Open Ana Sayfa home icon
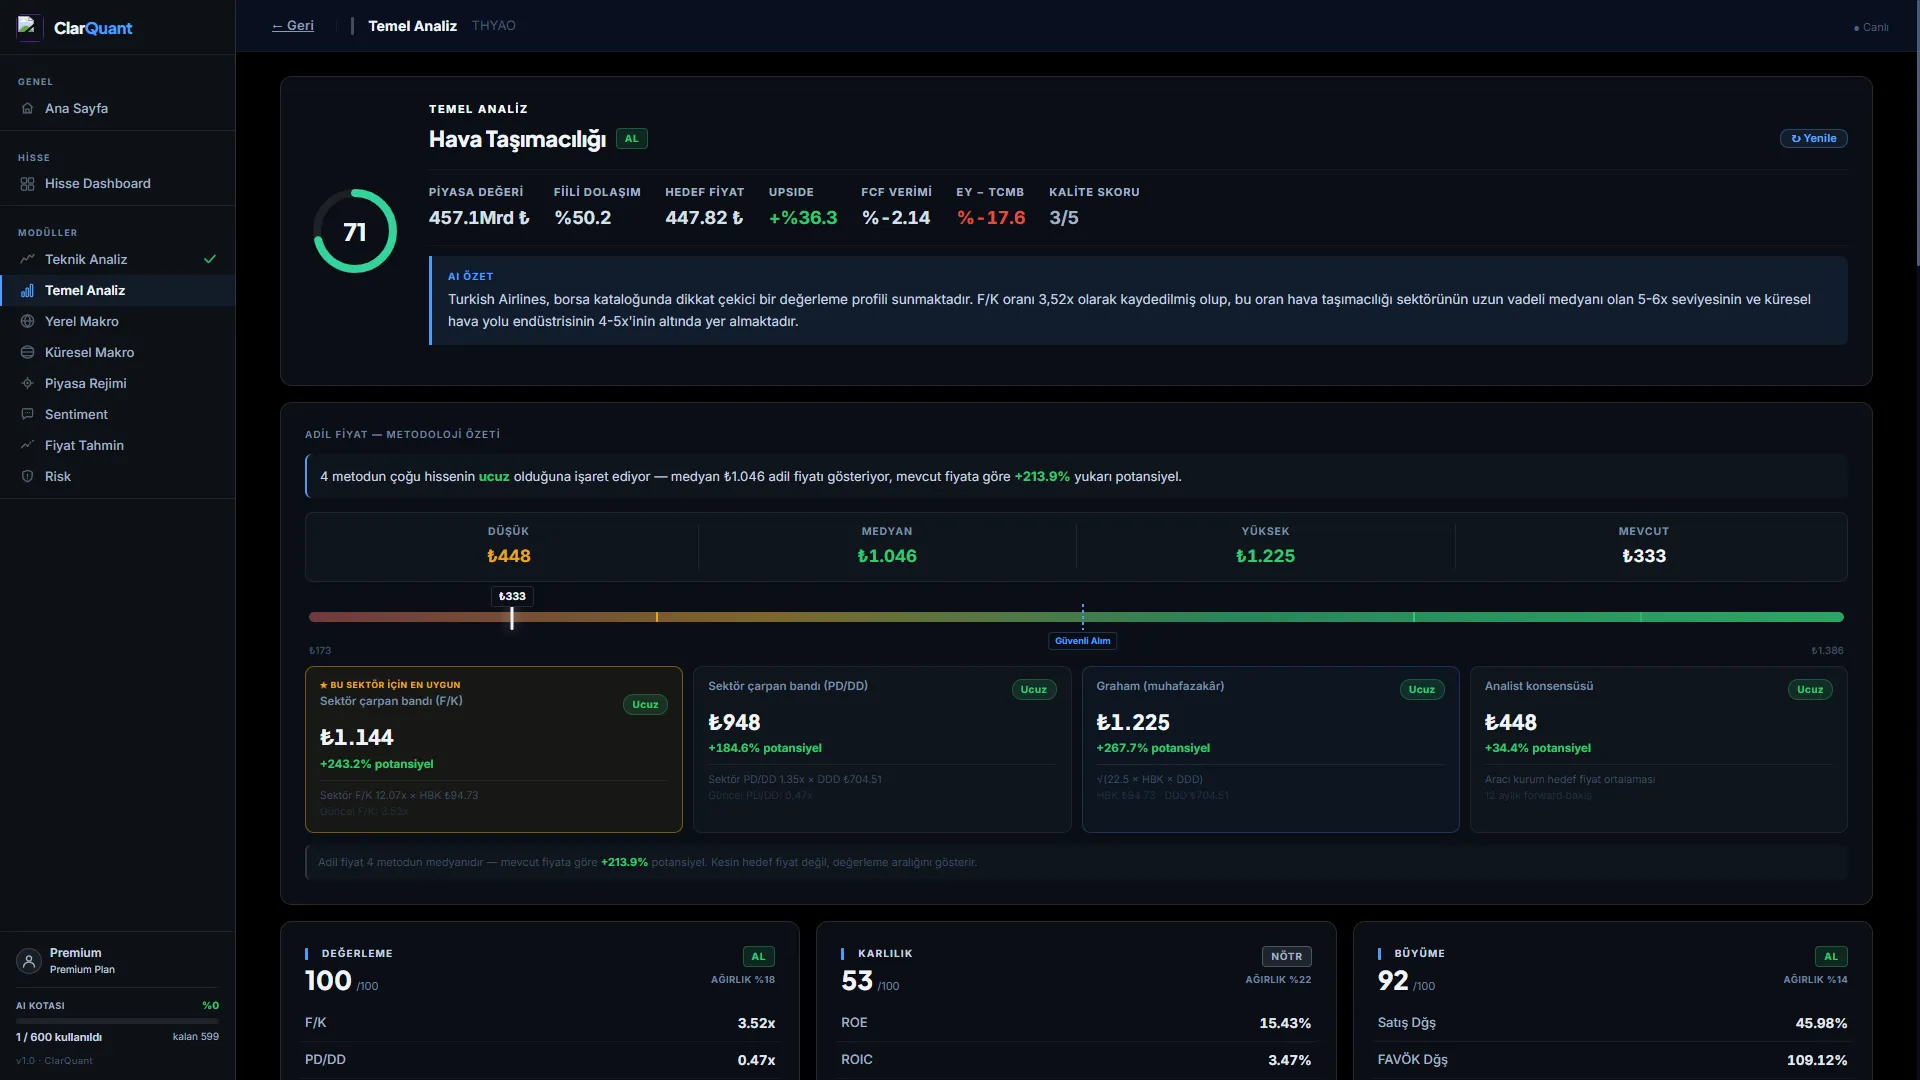Image resolution: width=1920 pixels, height=1080 pixels. pos(27,108)
